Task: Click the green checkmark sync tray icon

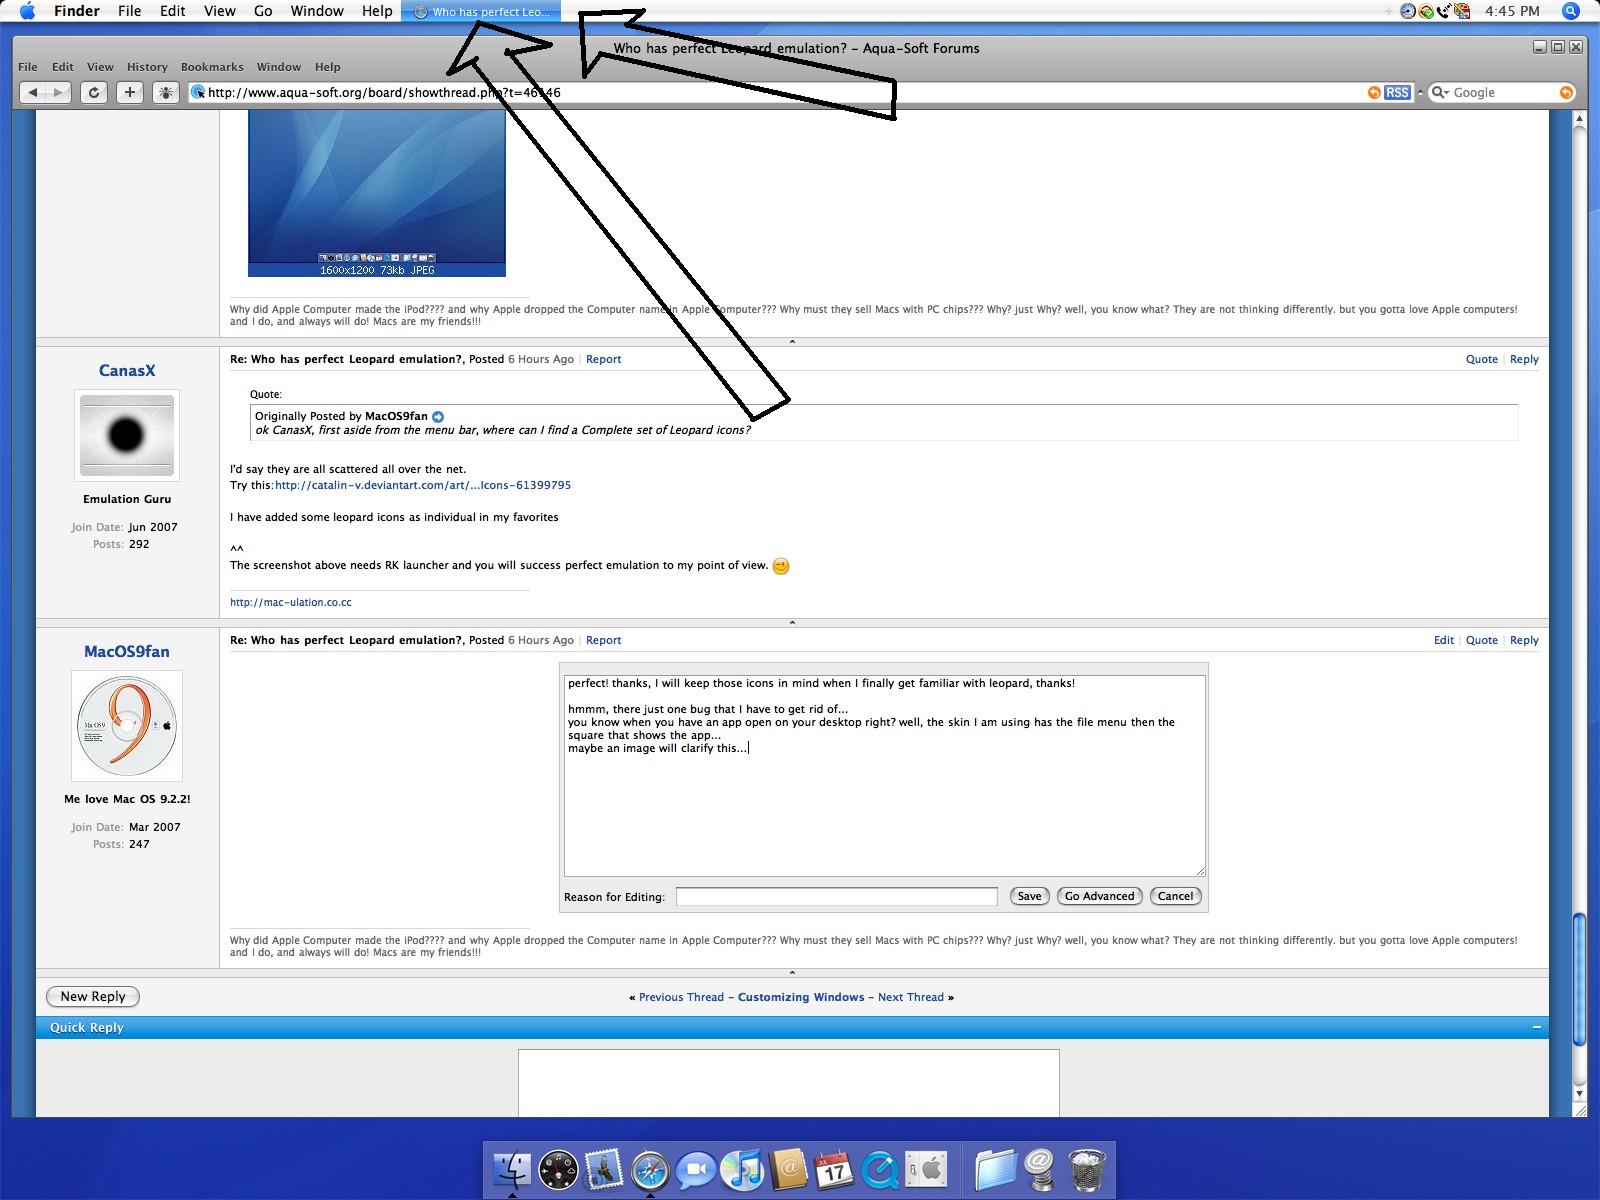Action: click(x=1427, y=11)
